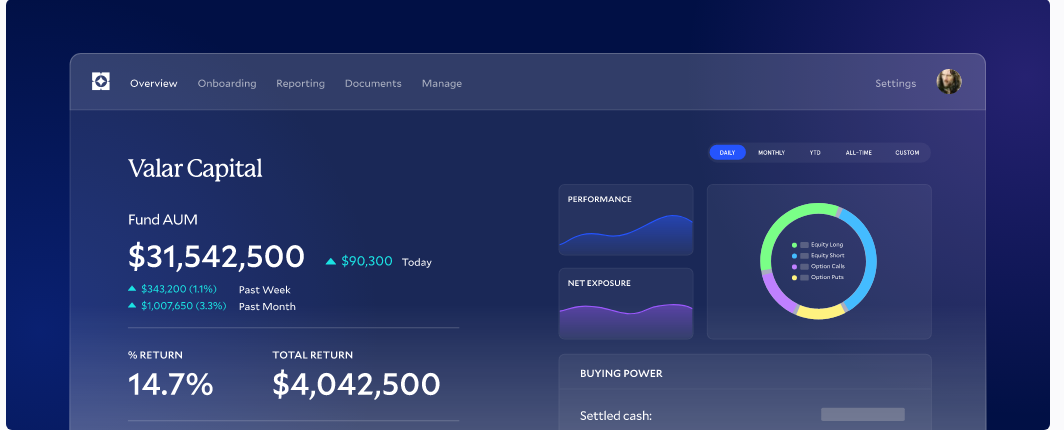Choose the Custom time range
1064x430 pixels.
(x=907, y=153)
